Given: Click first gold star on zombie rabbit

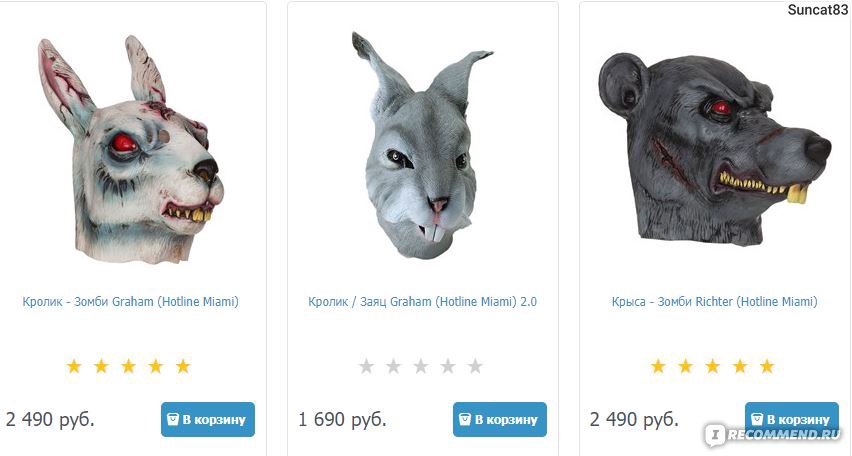Looking at the screenshot, I should 73,366.
